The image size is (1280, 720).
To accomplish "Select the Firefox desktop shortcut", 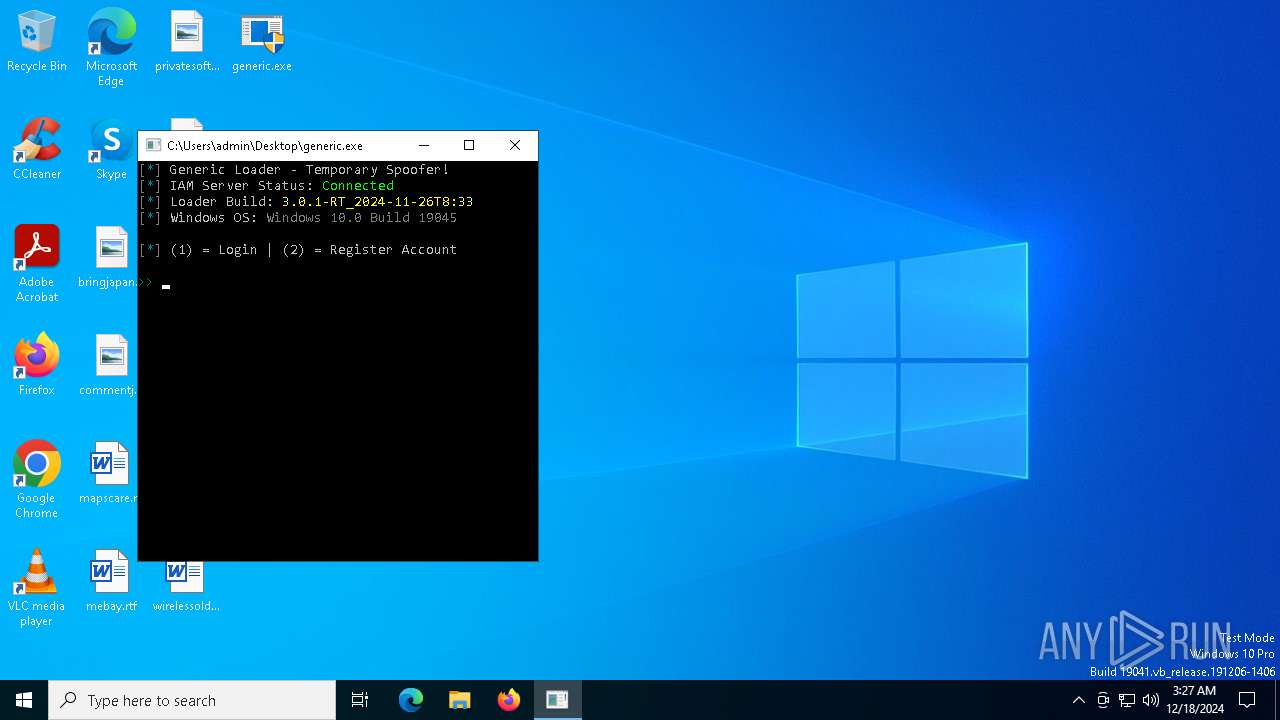I will 37,366.
